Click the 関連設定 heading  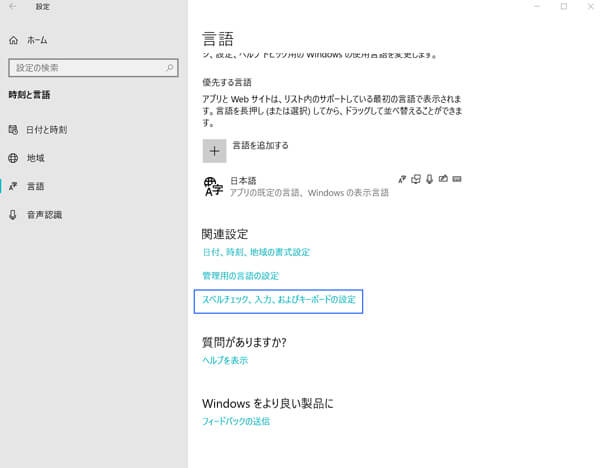click(x=225, y=234)
